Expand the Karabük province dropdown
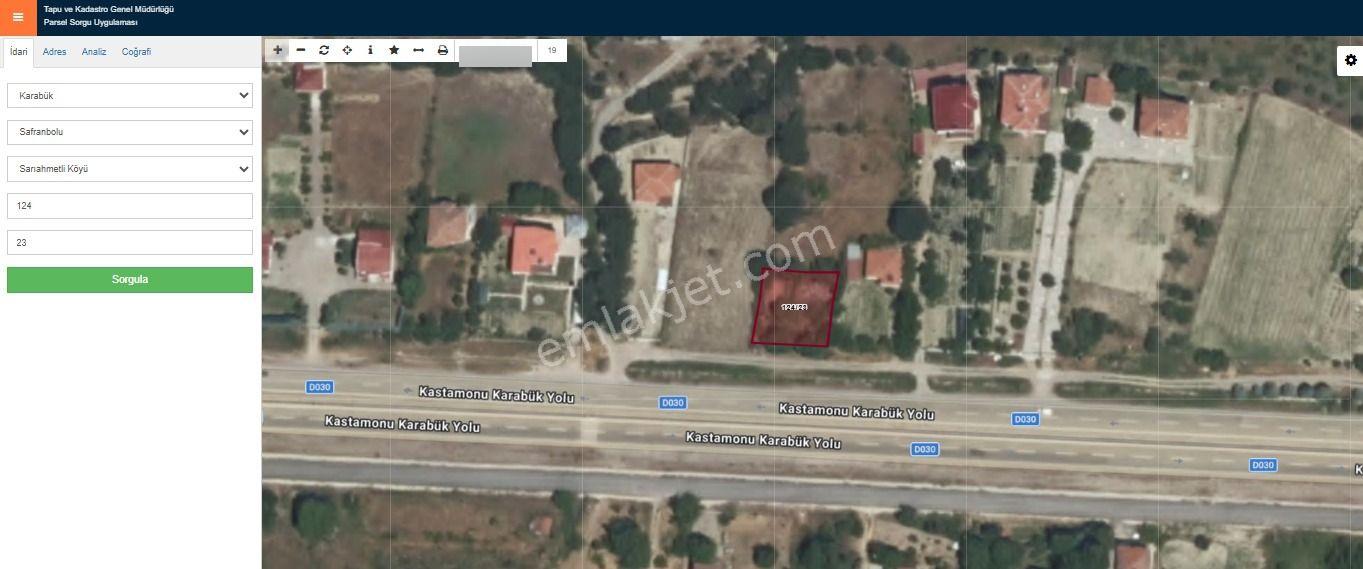Viewport: 1363px width, 569px height. pos(130,95)
